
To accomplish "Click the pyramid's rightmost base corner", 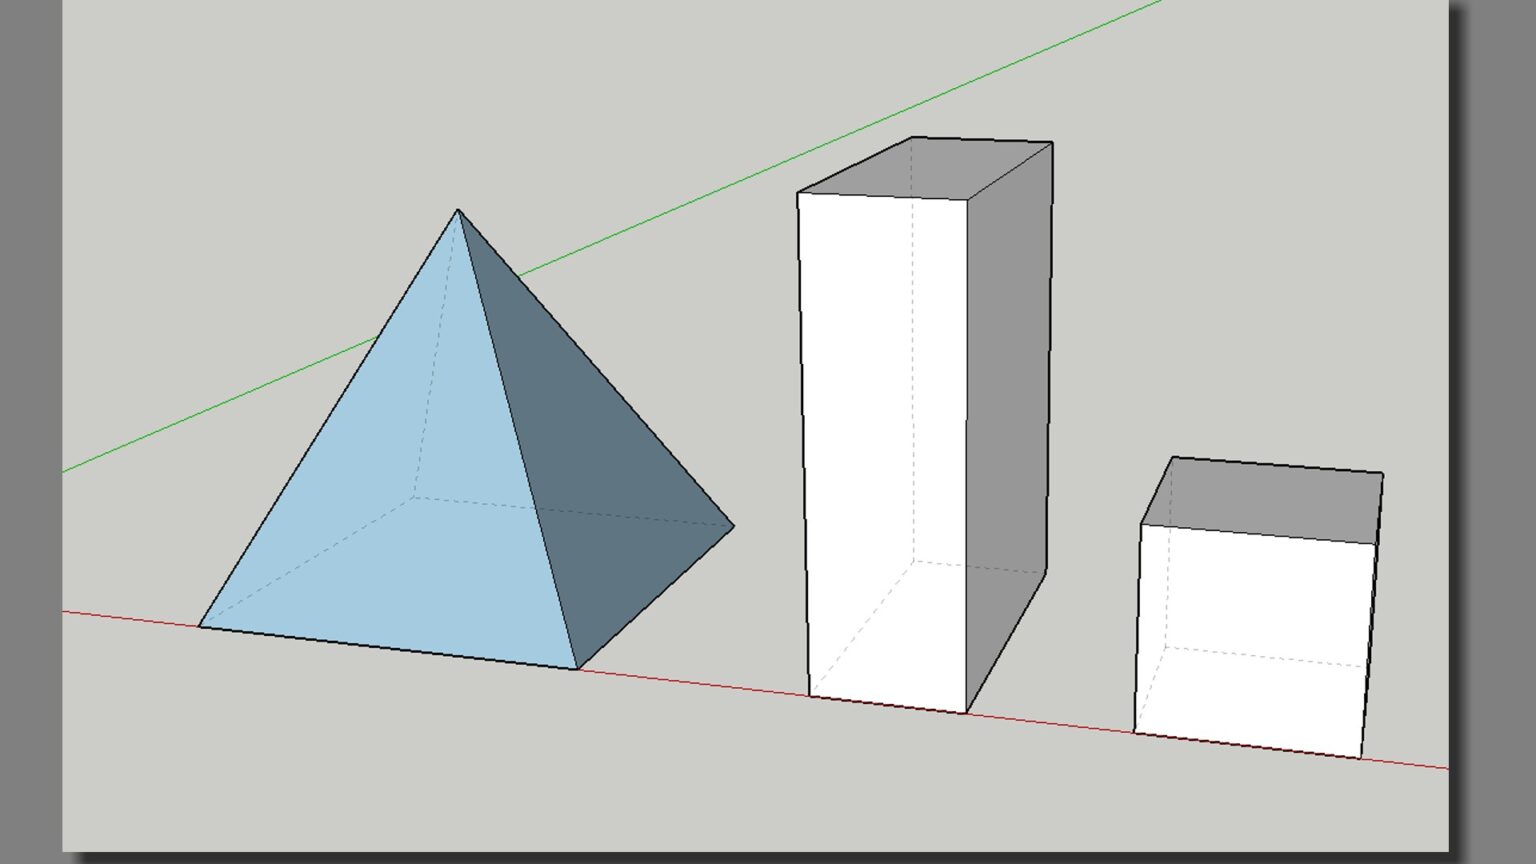I will pyautogui.click(x=733, y=526).
